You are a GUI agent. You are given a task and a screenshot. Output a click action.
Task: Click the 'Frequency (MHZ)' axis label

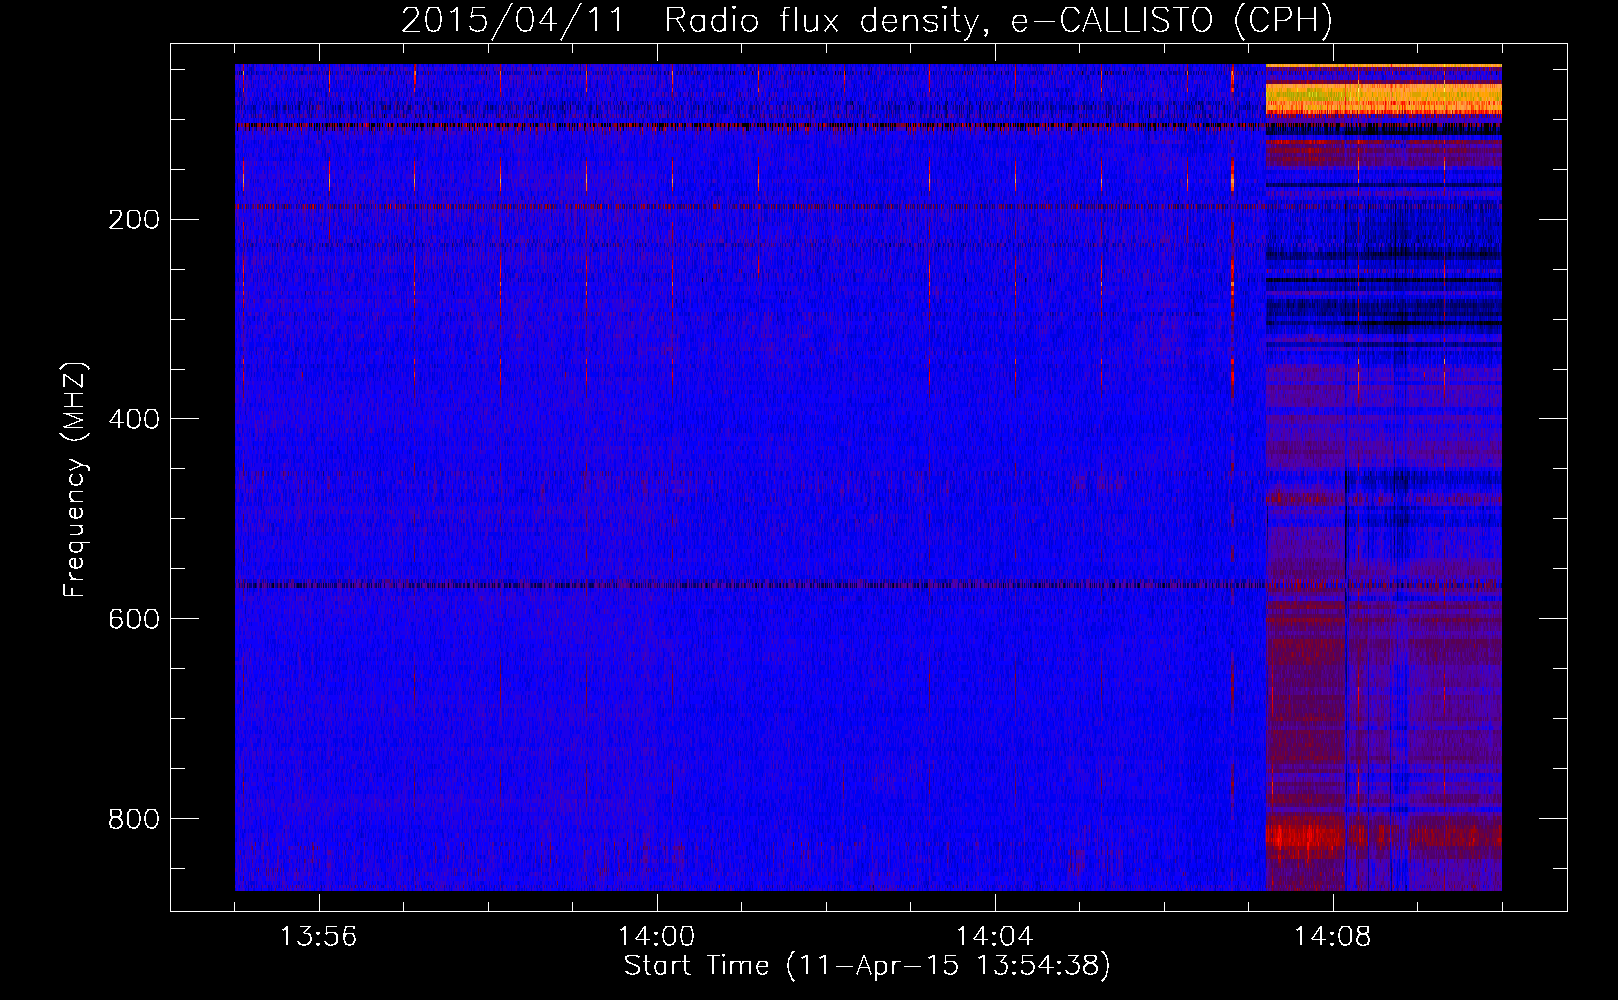75,479
